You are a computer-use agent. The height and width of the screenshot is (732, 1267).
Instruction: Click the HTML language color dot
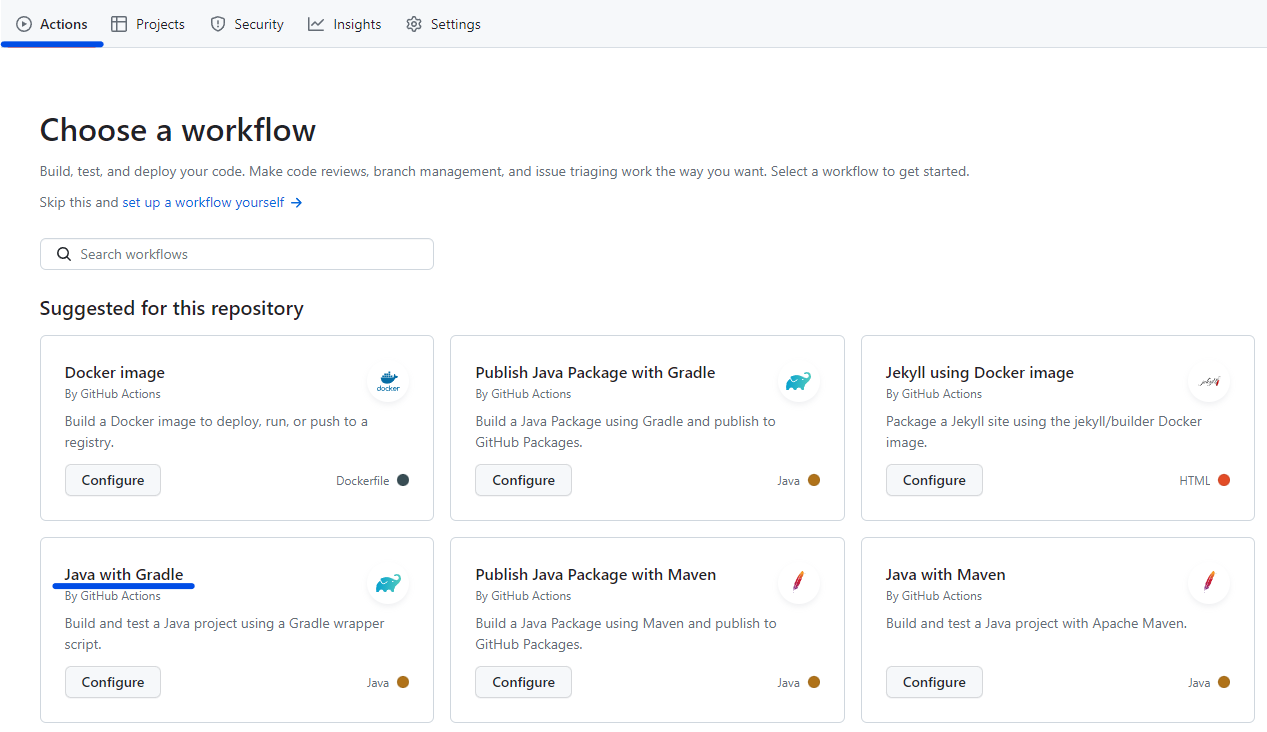1224,480
